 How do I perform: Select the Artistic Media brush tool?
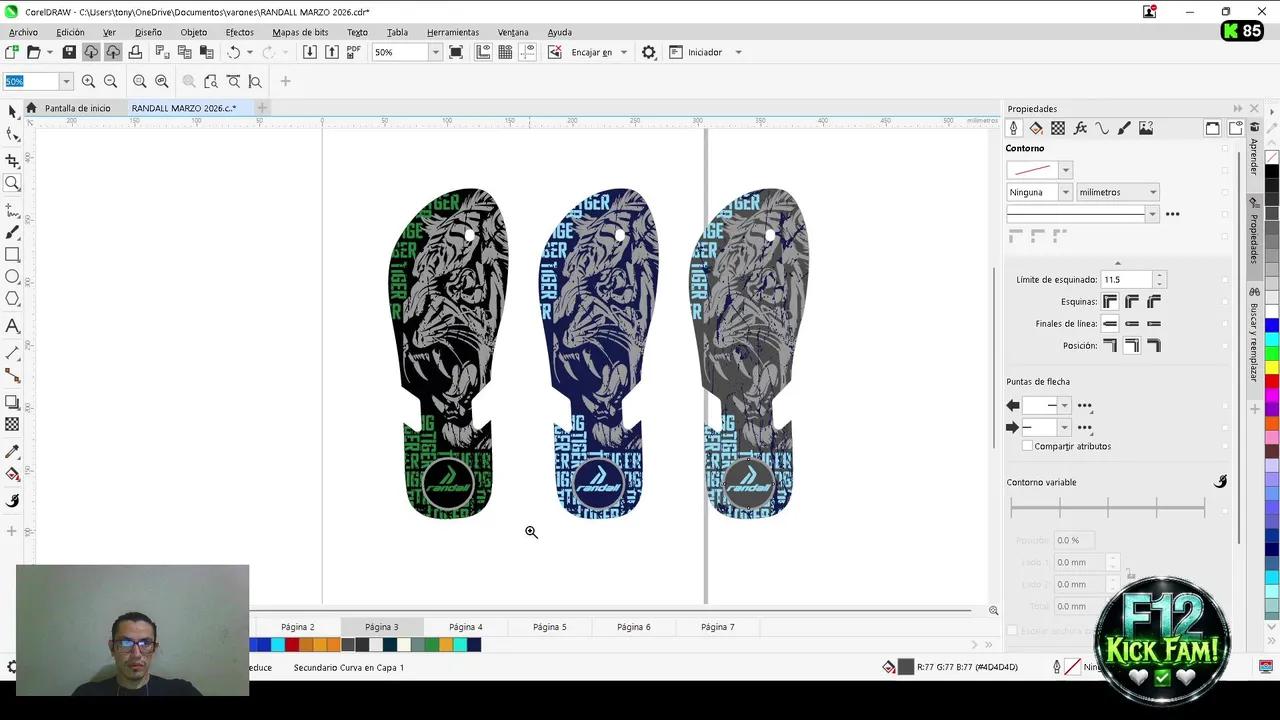tap(12, 232)
